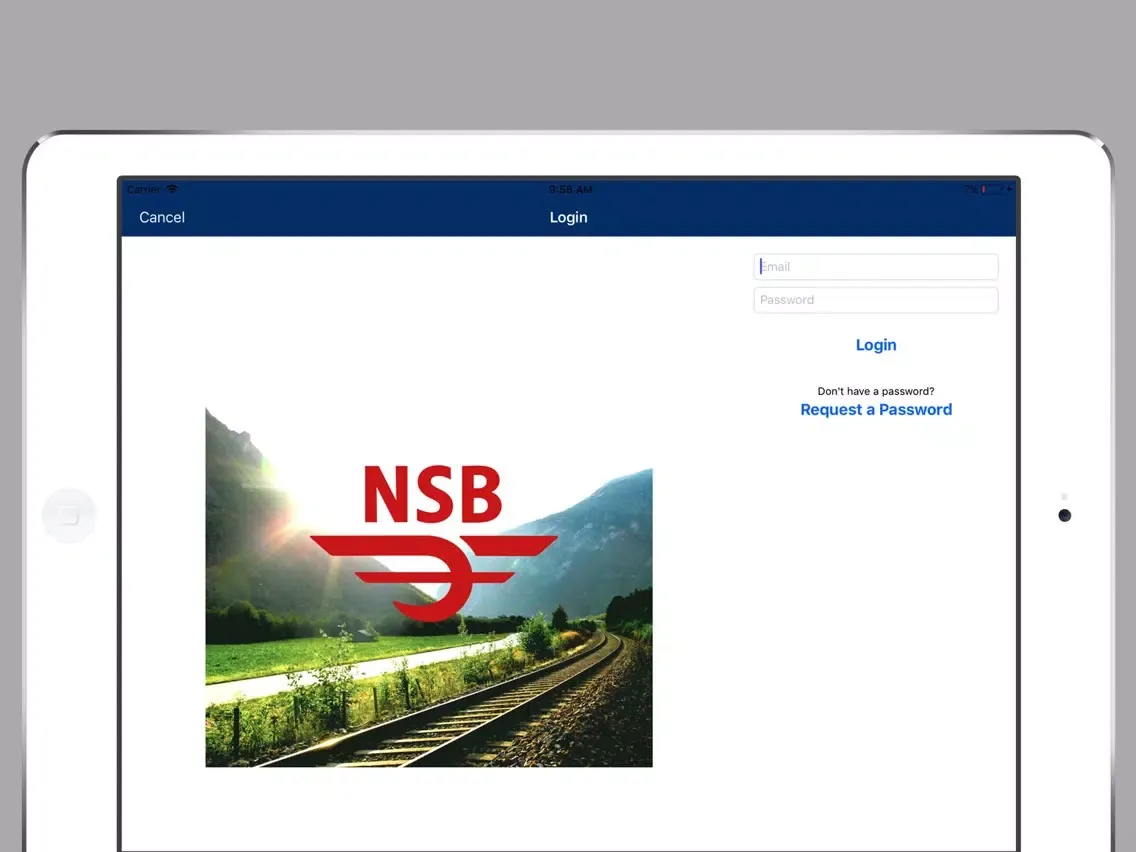Select the Password input field
Viewport: 1136px width, 852px height.
point(876,300)
